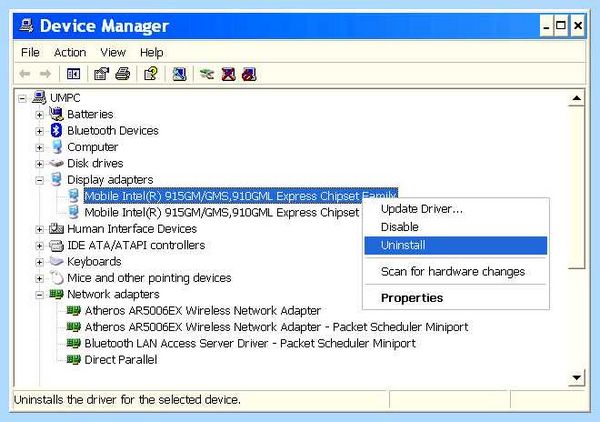Click the Batteries category icon

point(56,114)
